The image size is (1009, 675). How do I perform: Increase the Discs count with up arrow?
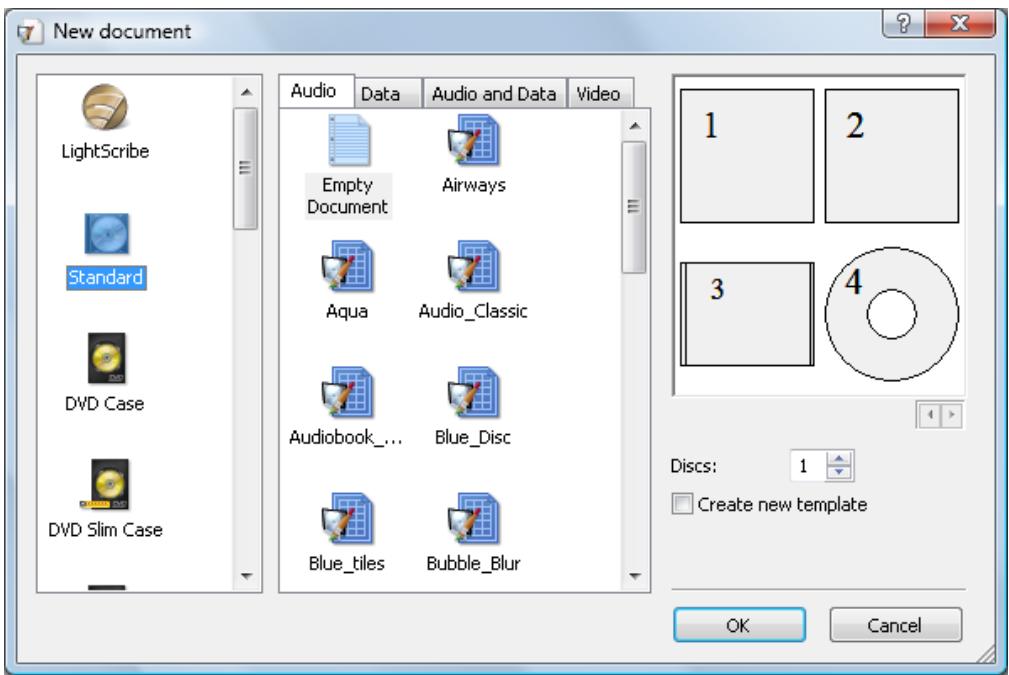coord(838,459)
